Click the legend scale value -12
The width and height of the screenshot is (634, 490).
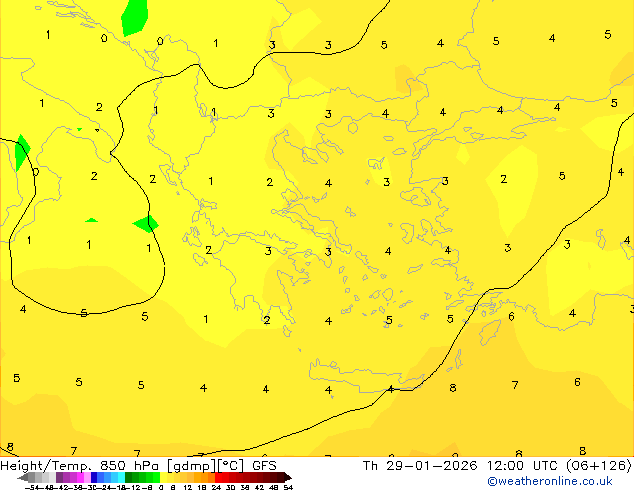(x=135, y=487)
